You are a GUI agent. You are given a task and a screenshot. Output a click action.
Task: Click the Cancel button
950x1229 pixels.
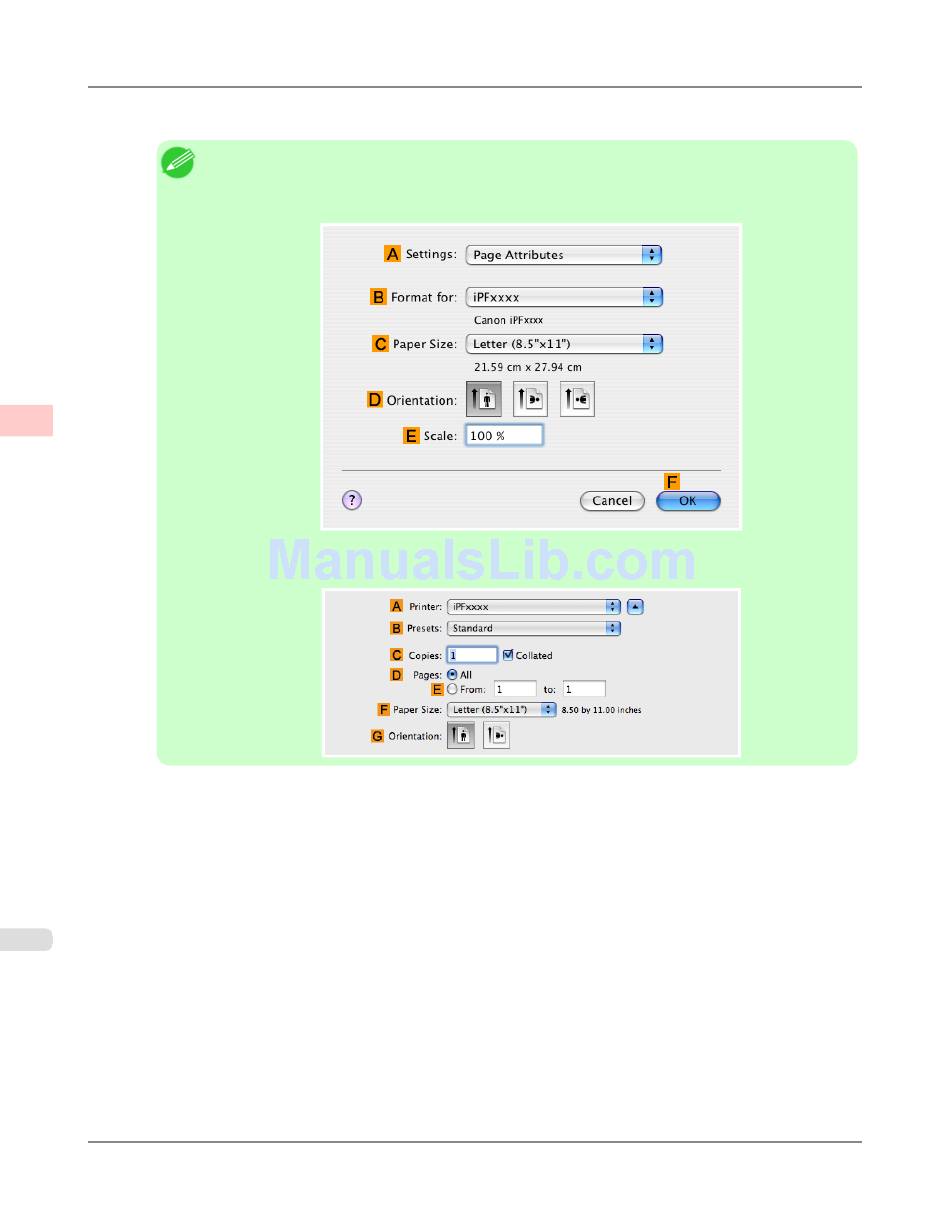click(x=612, y=501)
